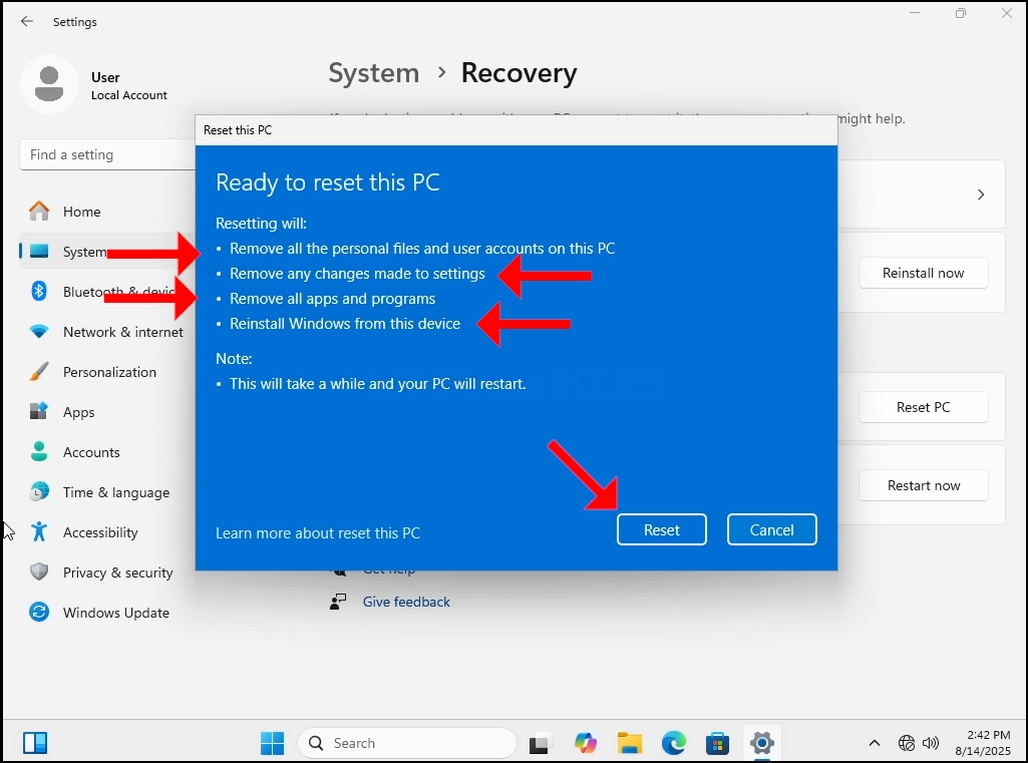Click the Apps icon in sidebar
Image resolution: width=1028 pixels, height=763 pixels.
coord(39,412)
